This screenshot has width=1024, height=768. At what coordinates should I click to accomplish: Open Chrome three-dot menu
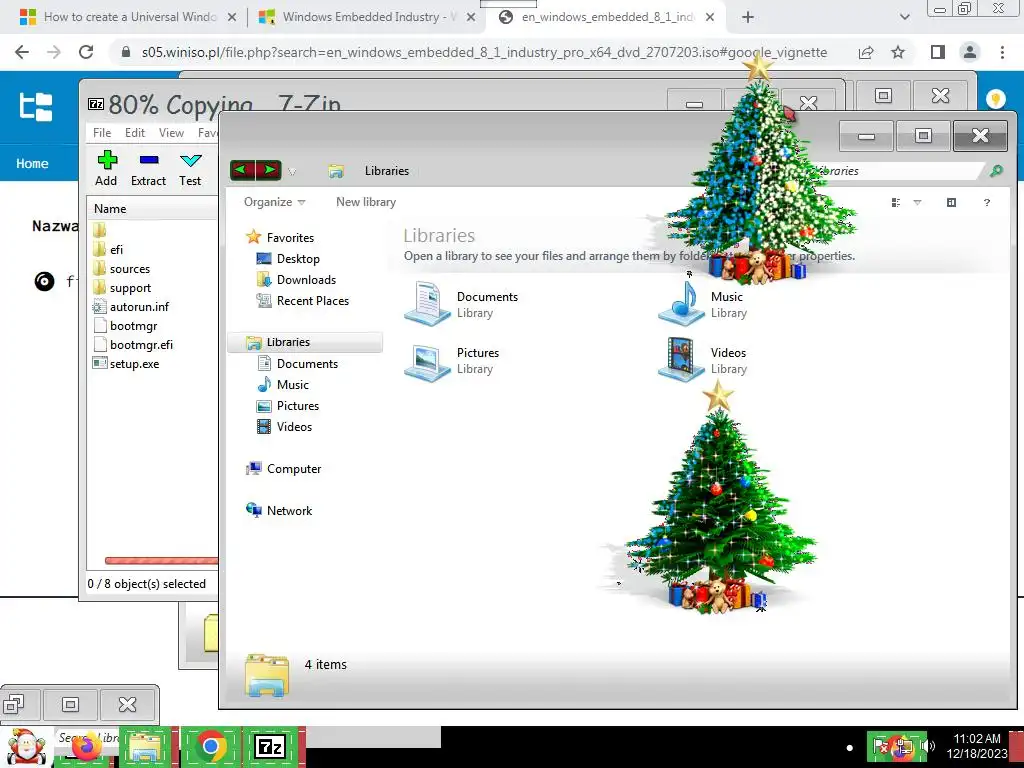click(1002, 52)
